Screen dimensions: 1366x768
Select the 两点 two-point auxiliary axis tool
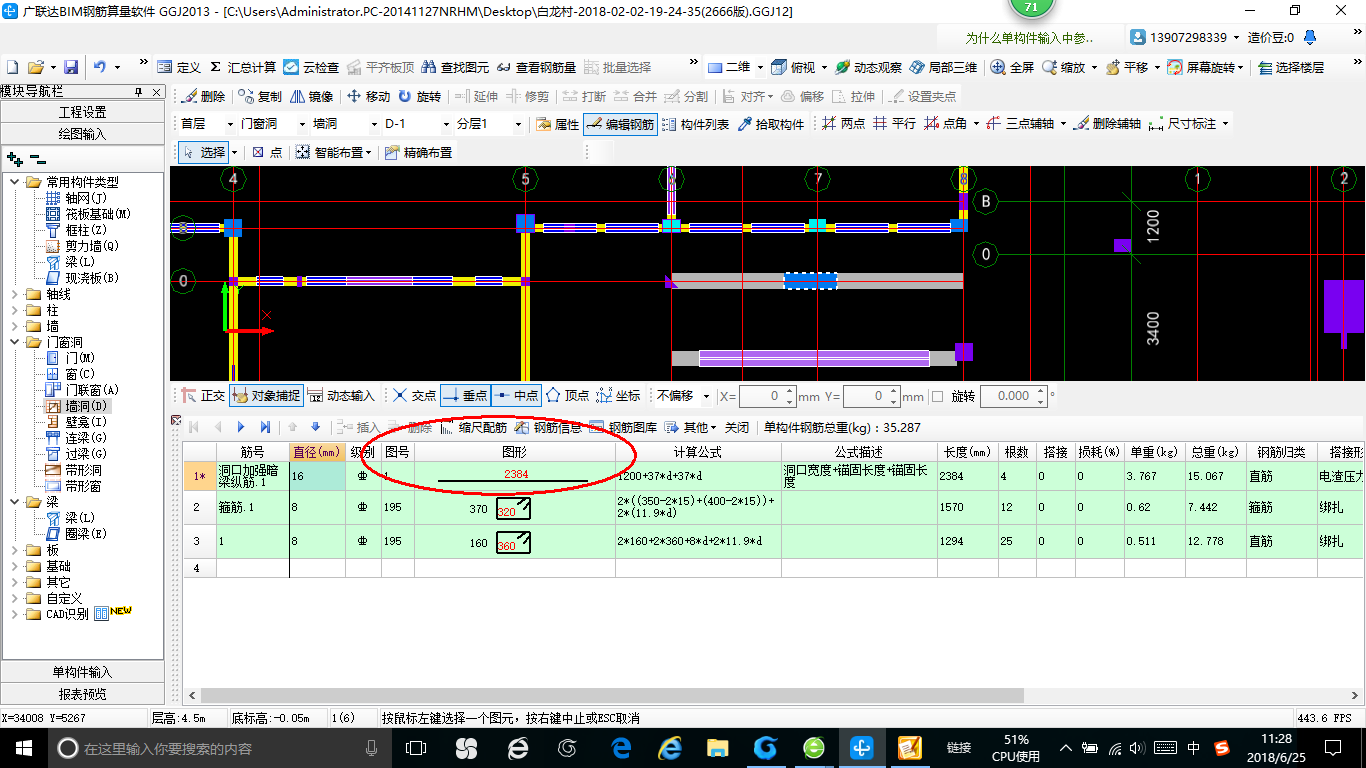[x=843, y=124]
